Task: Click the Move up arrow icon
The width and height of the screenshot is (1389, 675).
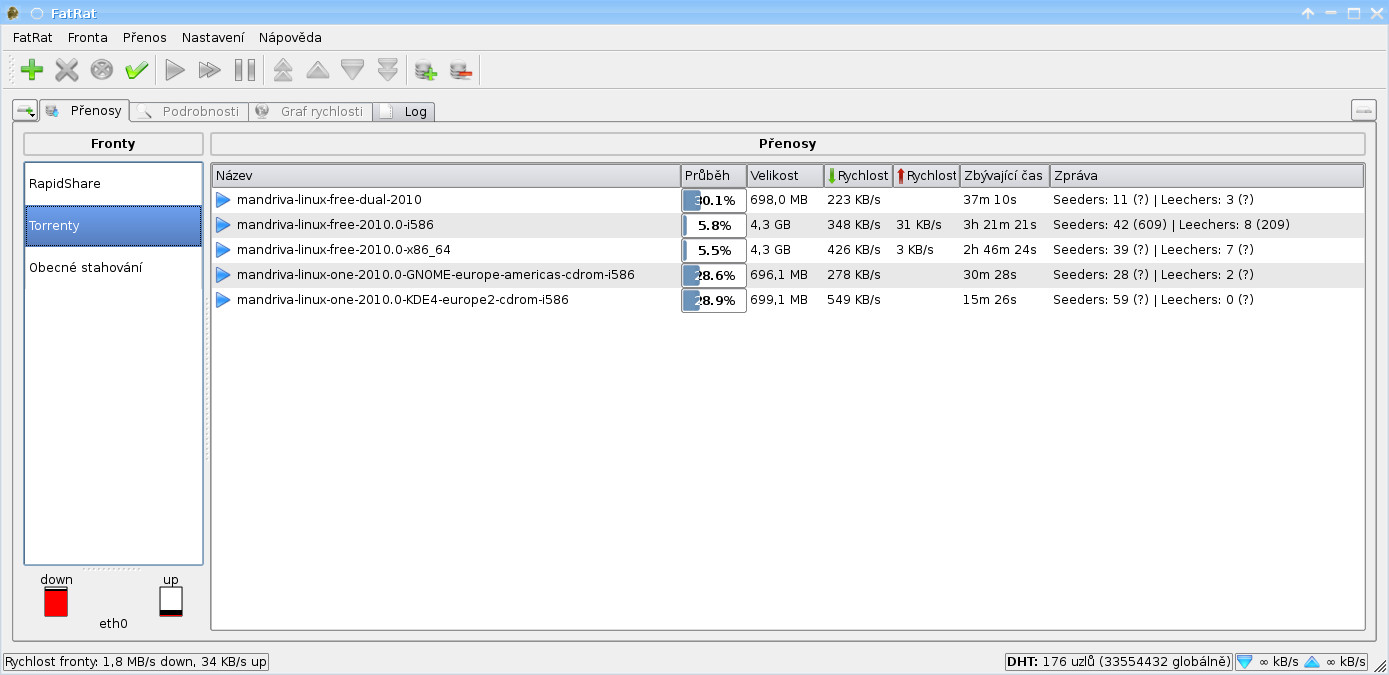Action: pyautogui.click(x=317, y=70)
